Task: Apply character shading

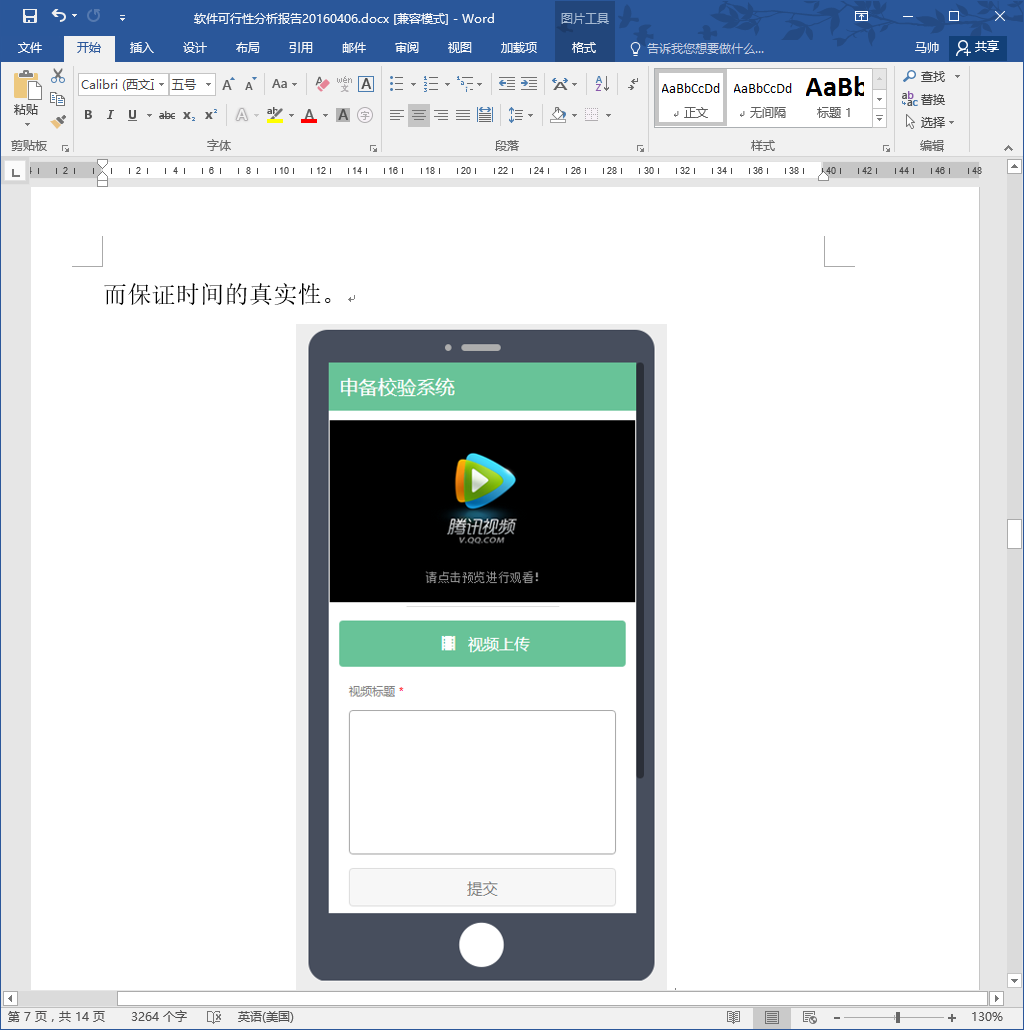Action: tap(343, 116)
